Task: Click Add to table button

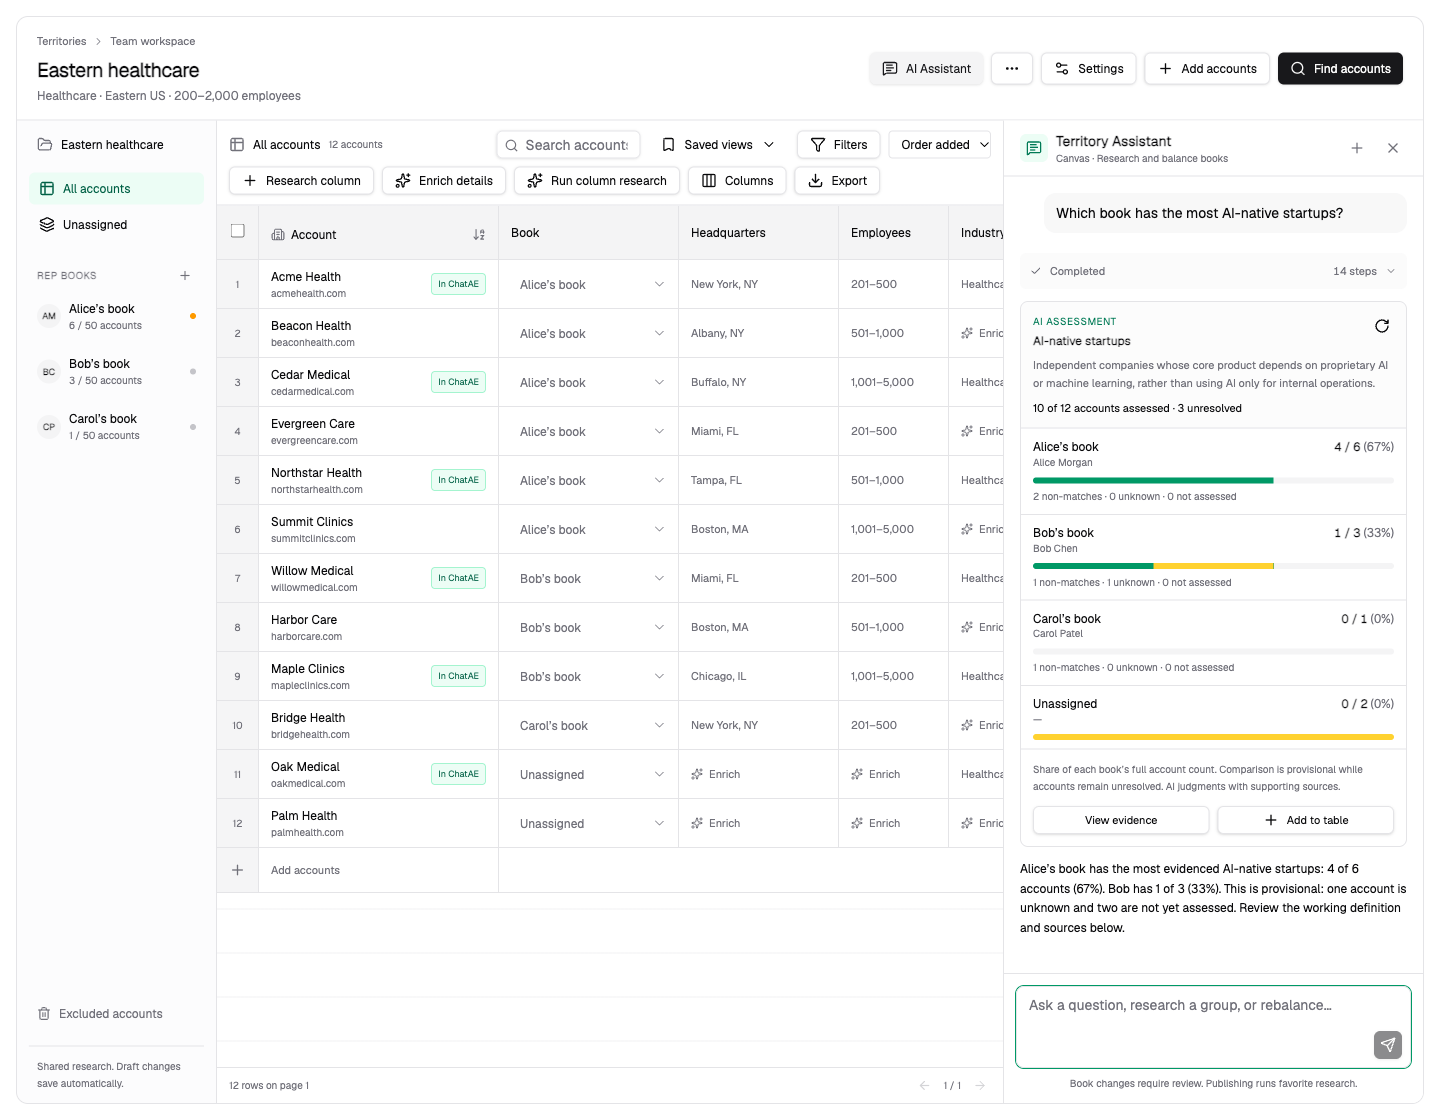Action: (1306, 820)
